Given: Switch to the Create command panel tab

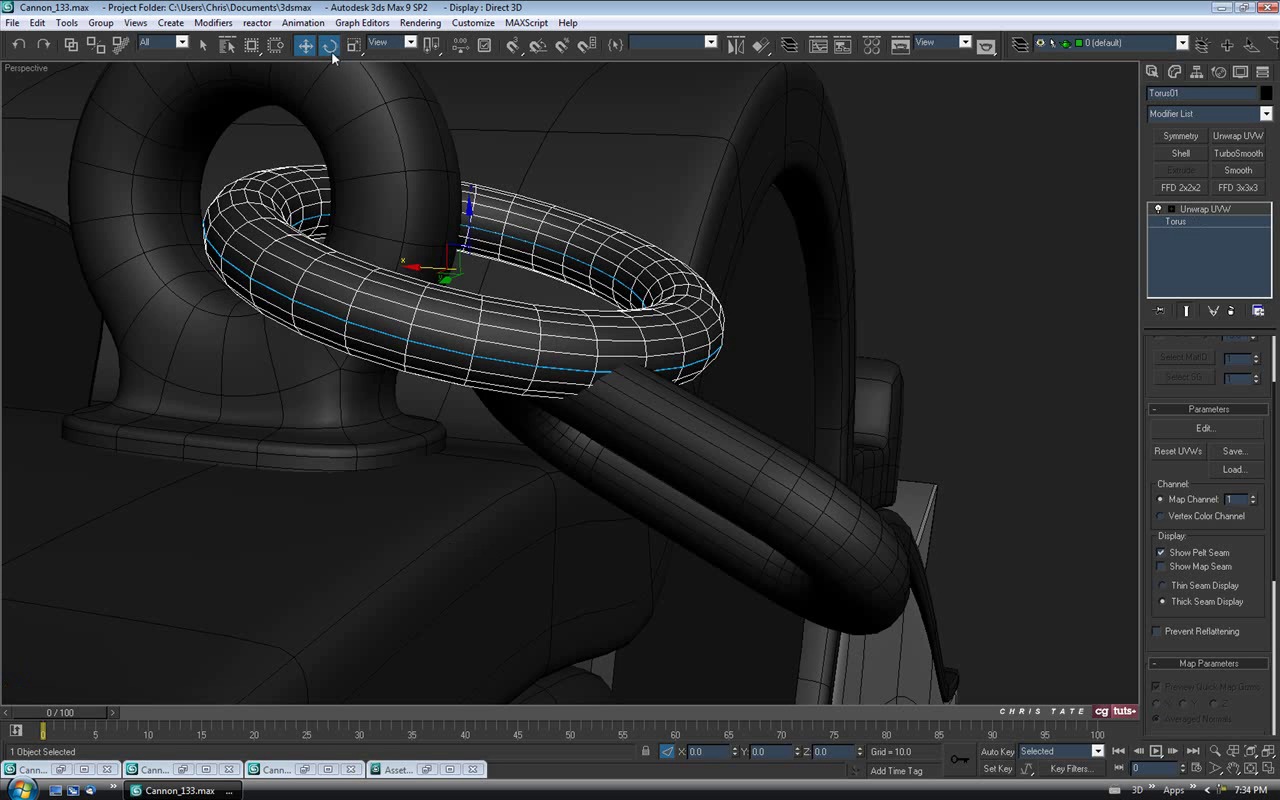Looking at the screenshot, I should pos(1152,72).
